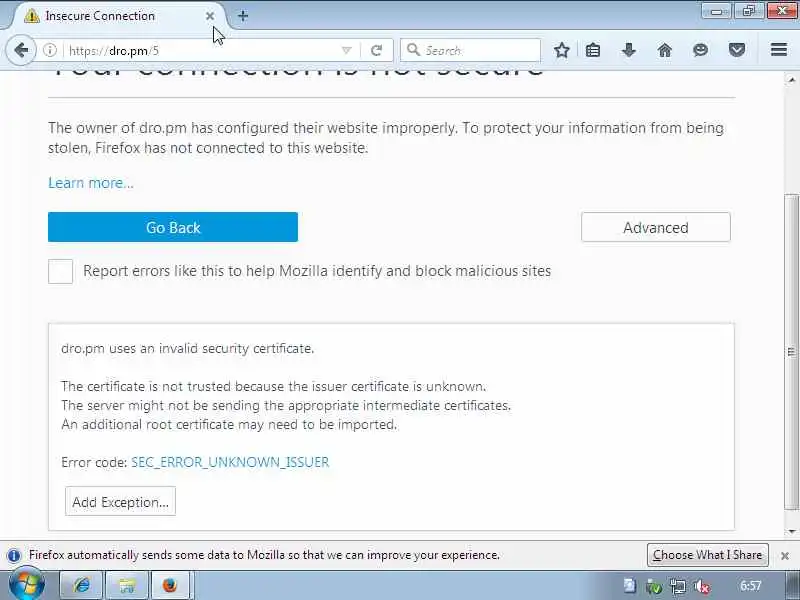Close the Insecure Connection tab
Image resolution: width=800 pixels, height=600 pixels.
tap(210, 16)
